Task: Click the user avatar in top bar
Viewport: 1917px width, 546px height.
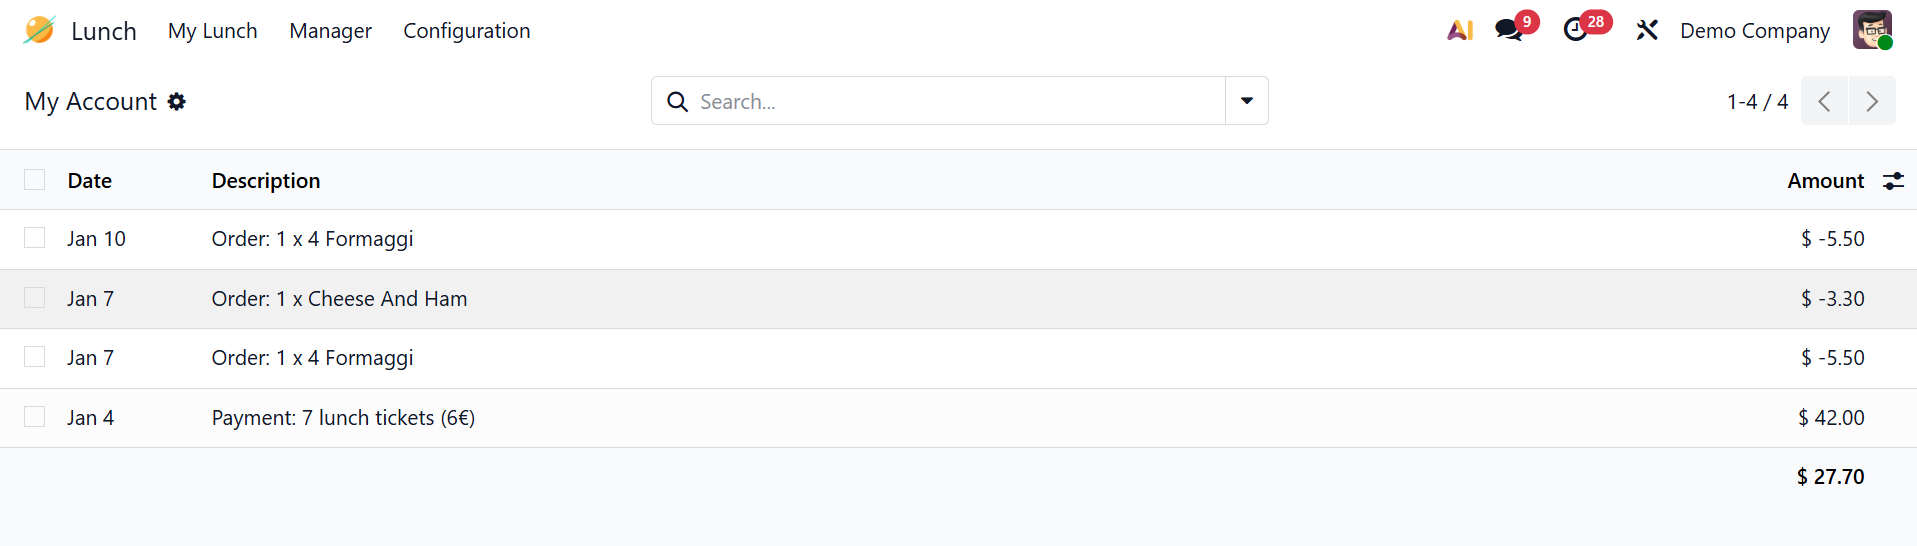Action: pyautogui.click(x=1871, y=30)
